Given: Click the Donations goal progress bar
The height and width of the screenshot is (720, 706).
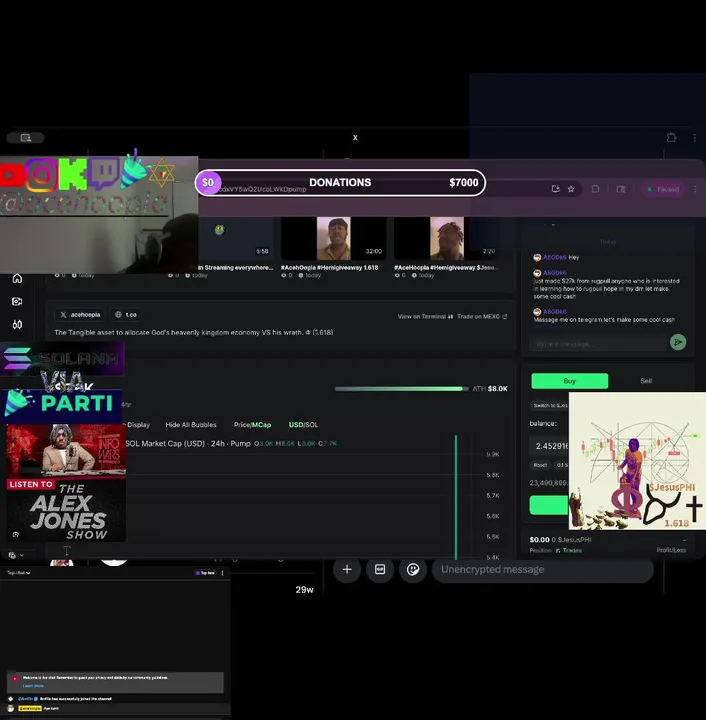Looking at the screenshot, I should (x=340, y=183).
